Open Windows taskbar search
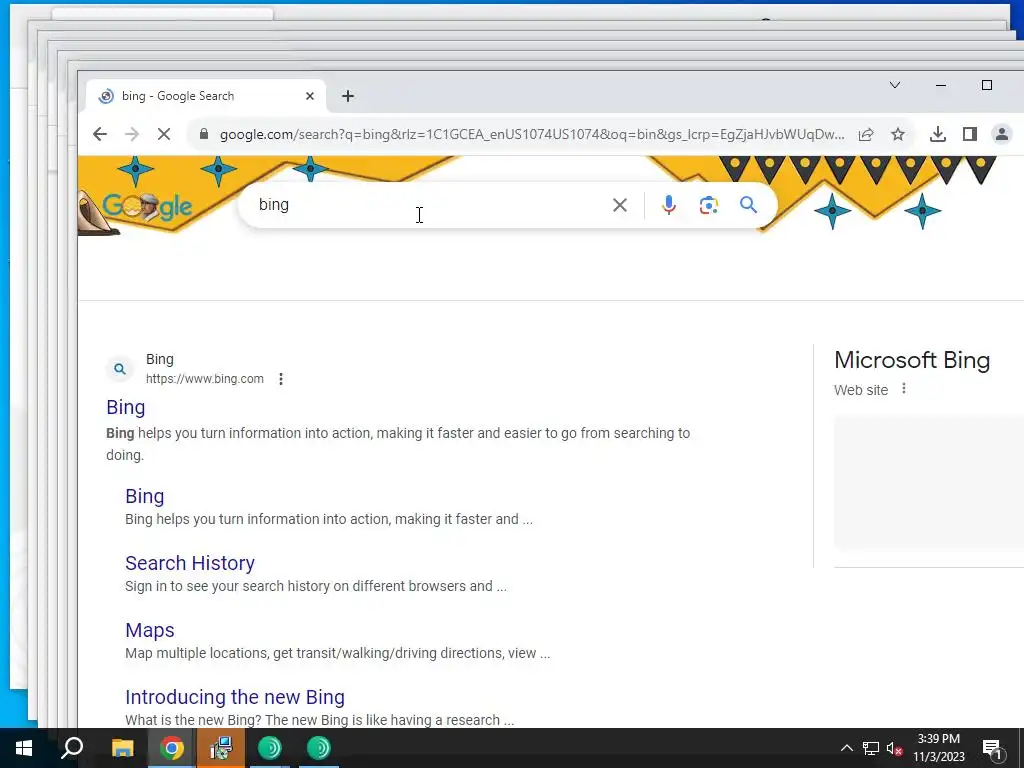 [72, 748]
